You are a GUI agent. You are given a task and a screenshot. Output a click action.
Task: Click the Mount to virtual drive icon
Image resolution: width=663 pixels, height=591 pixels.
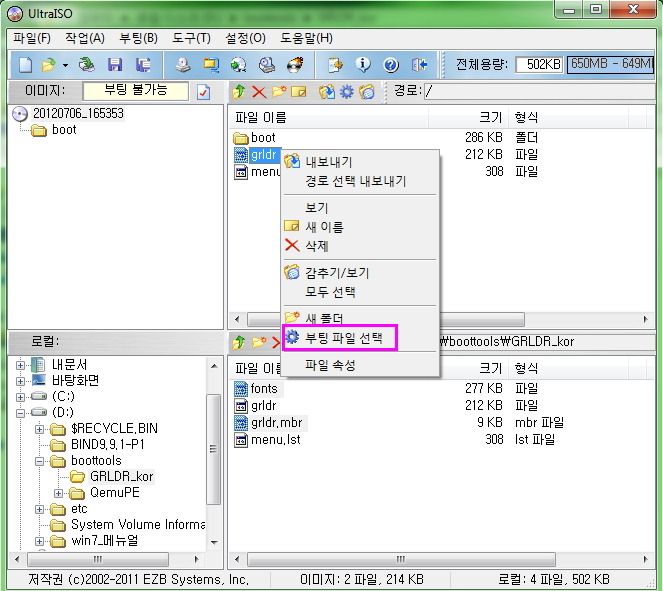coord(266,65)
